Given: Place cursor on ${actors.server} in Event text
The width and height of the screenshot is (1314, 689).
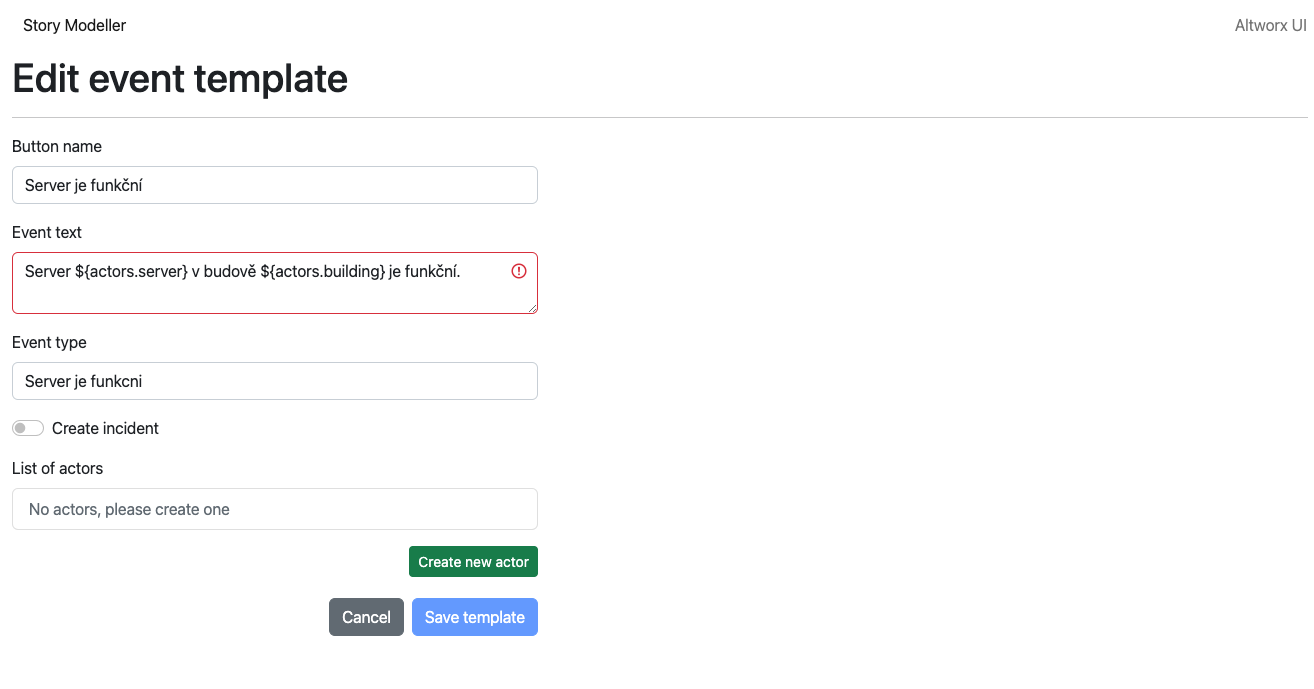Looking at the screenshot, I should click(x=131, y=271).
